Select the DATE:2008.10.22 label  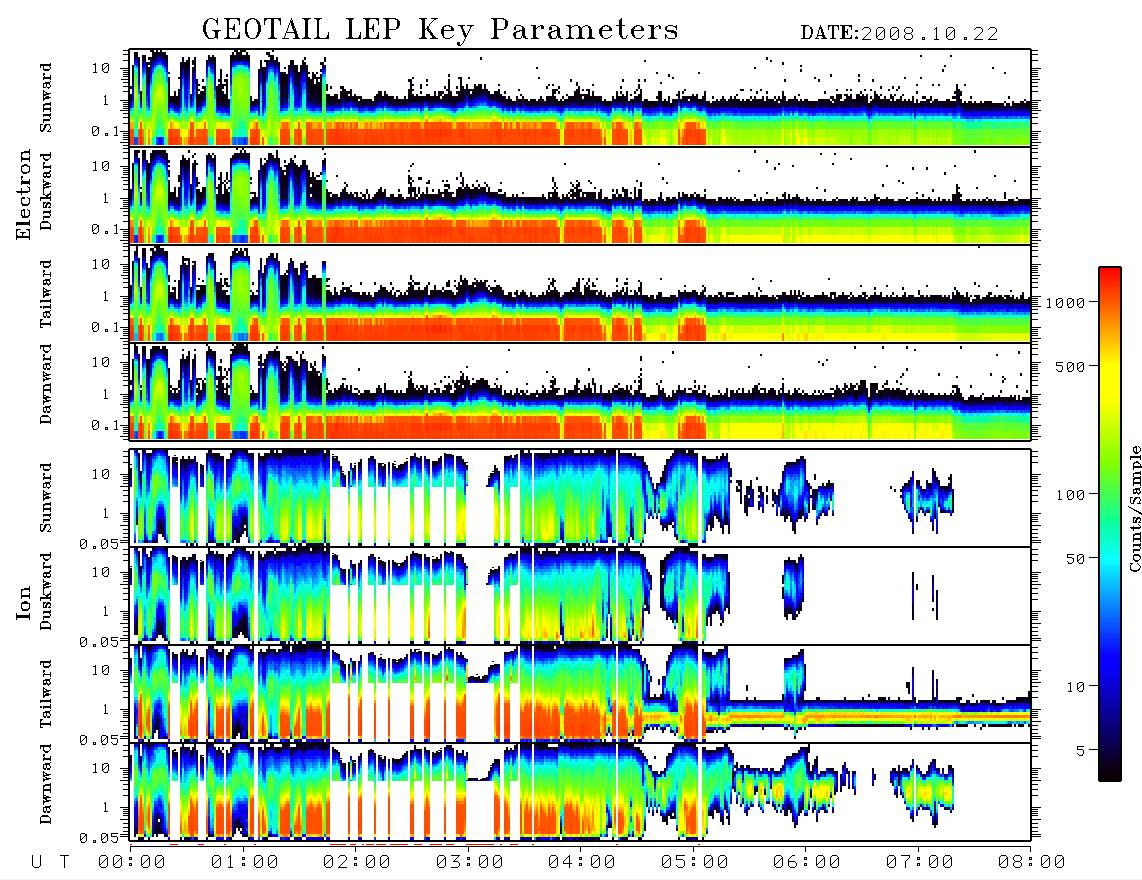(899, 34)
